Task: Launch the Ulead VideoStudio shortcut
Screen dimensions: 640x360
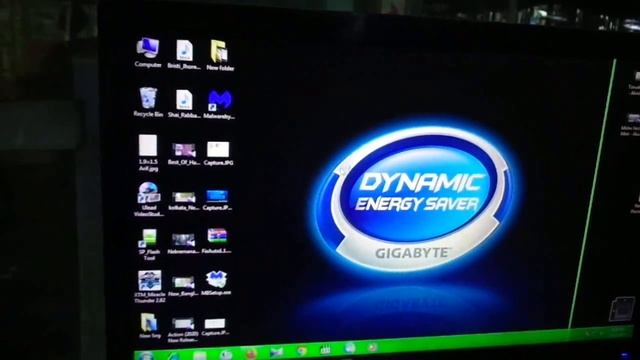Action: click(149, 199)
